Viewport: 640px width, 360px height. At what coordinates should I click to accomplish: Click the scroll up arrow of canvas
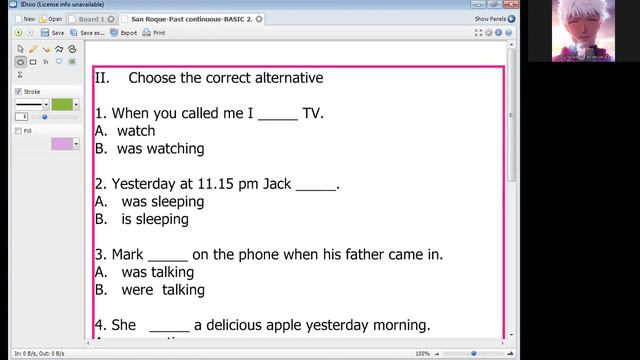[511, 44]
